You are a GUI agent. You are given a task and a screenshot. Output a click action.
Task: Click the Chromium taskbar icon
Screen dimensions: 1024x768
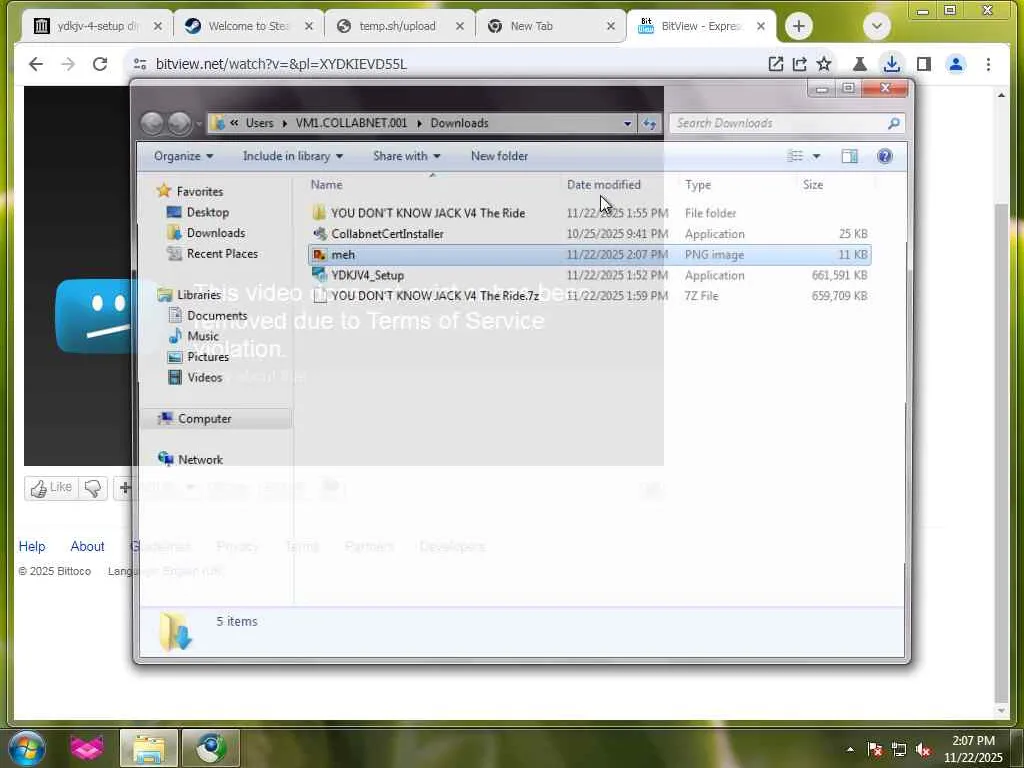(210, 748)
